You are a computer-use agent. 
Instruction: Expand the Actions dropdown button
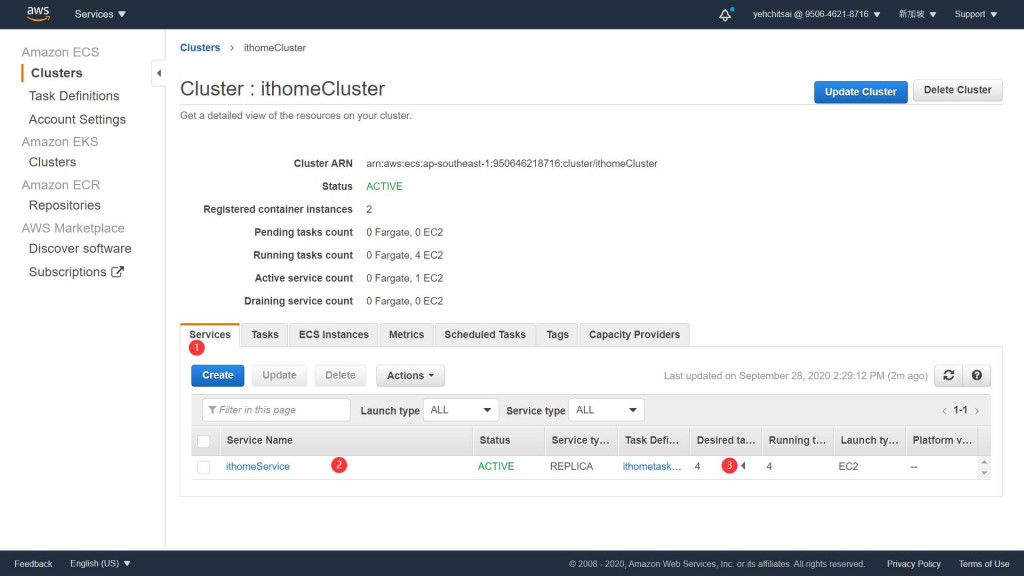tap(410, 376)
